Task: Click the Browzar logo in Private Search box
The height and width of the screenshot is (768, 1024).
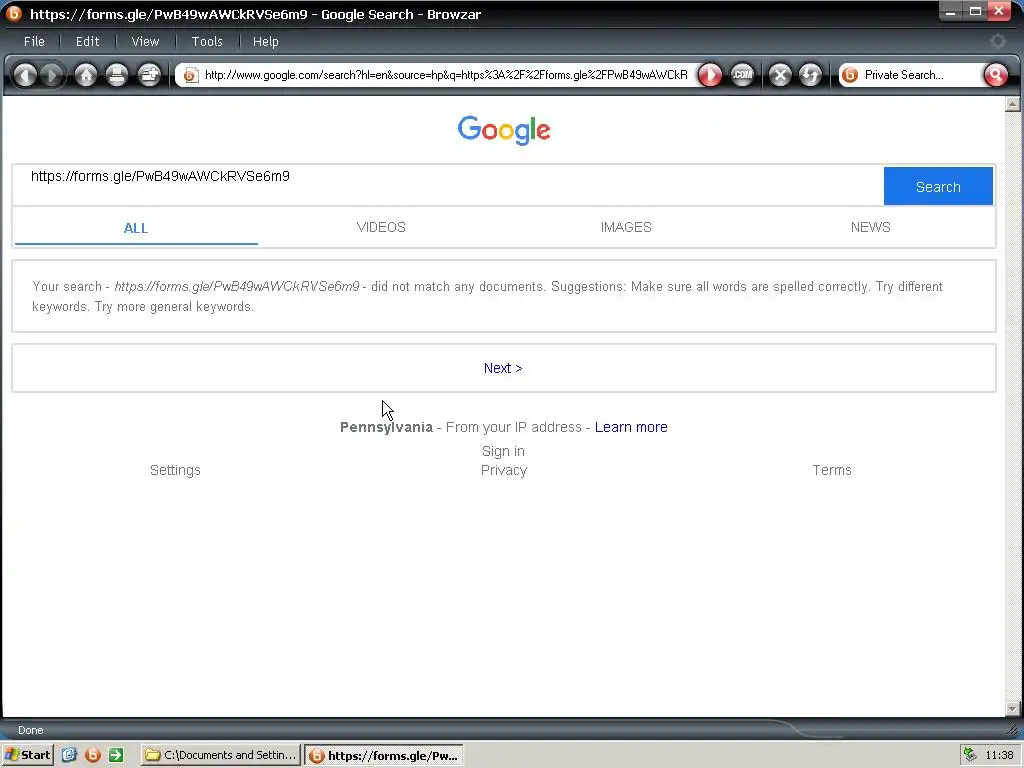Action: pos(850,75)
